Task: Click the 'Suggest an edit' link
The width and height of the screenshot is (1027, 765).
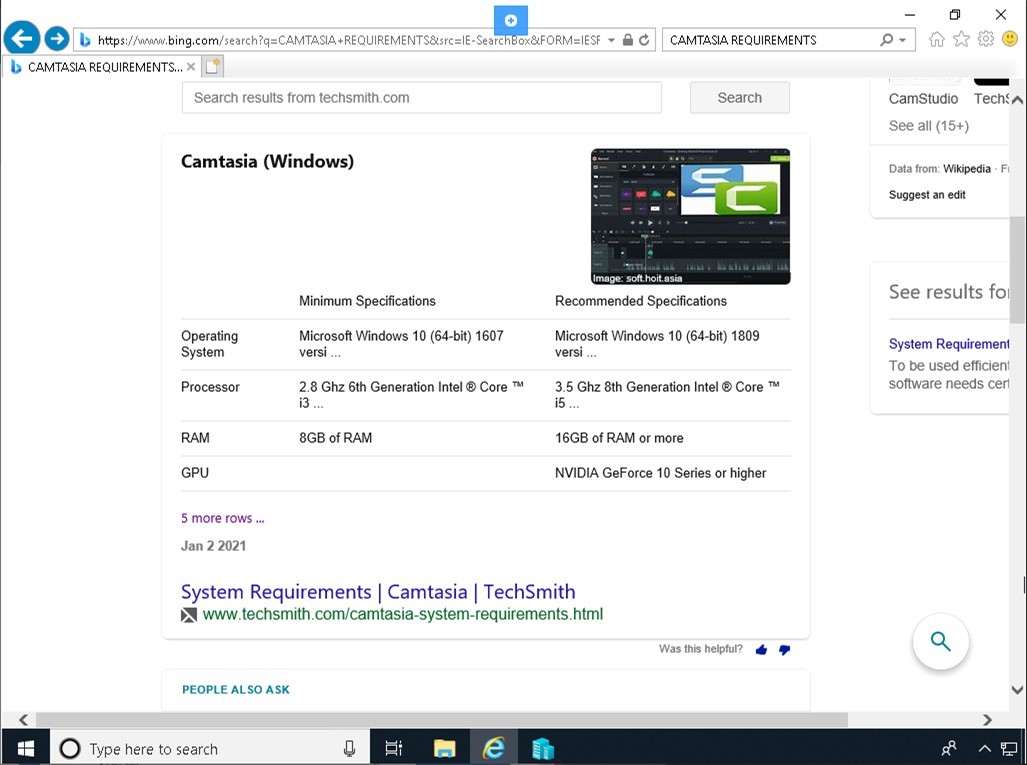Action: 927,195
